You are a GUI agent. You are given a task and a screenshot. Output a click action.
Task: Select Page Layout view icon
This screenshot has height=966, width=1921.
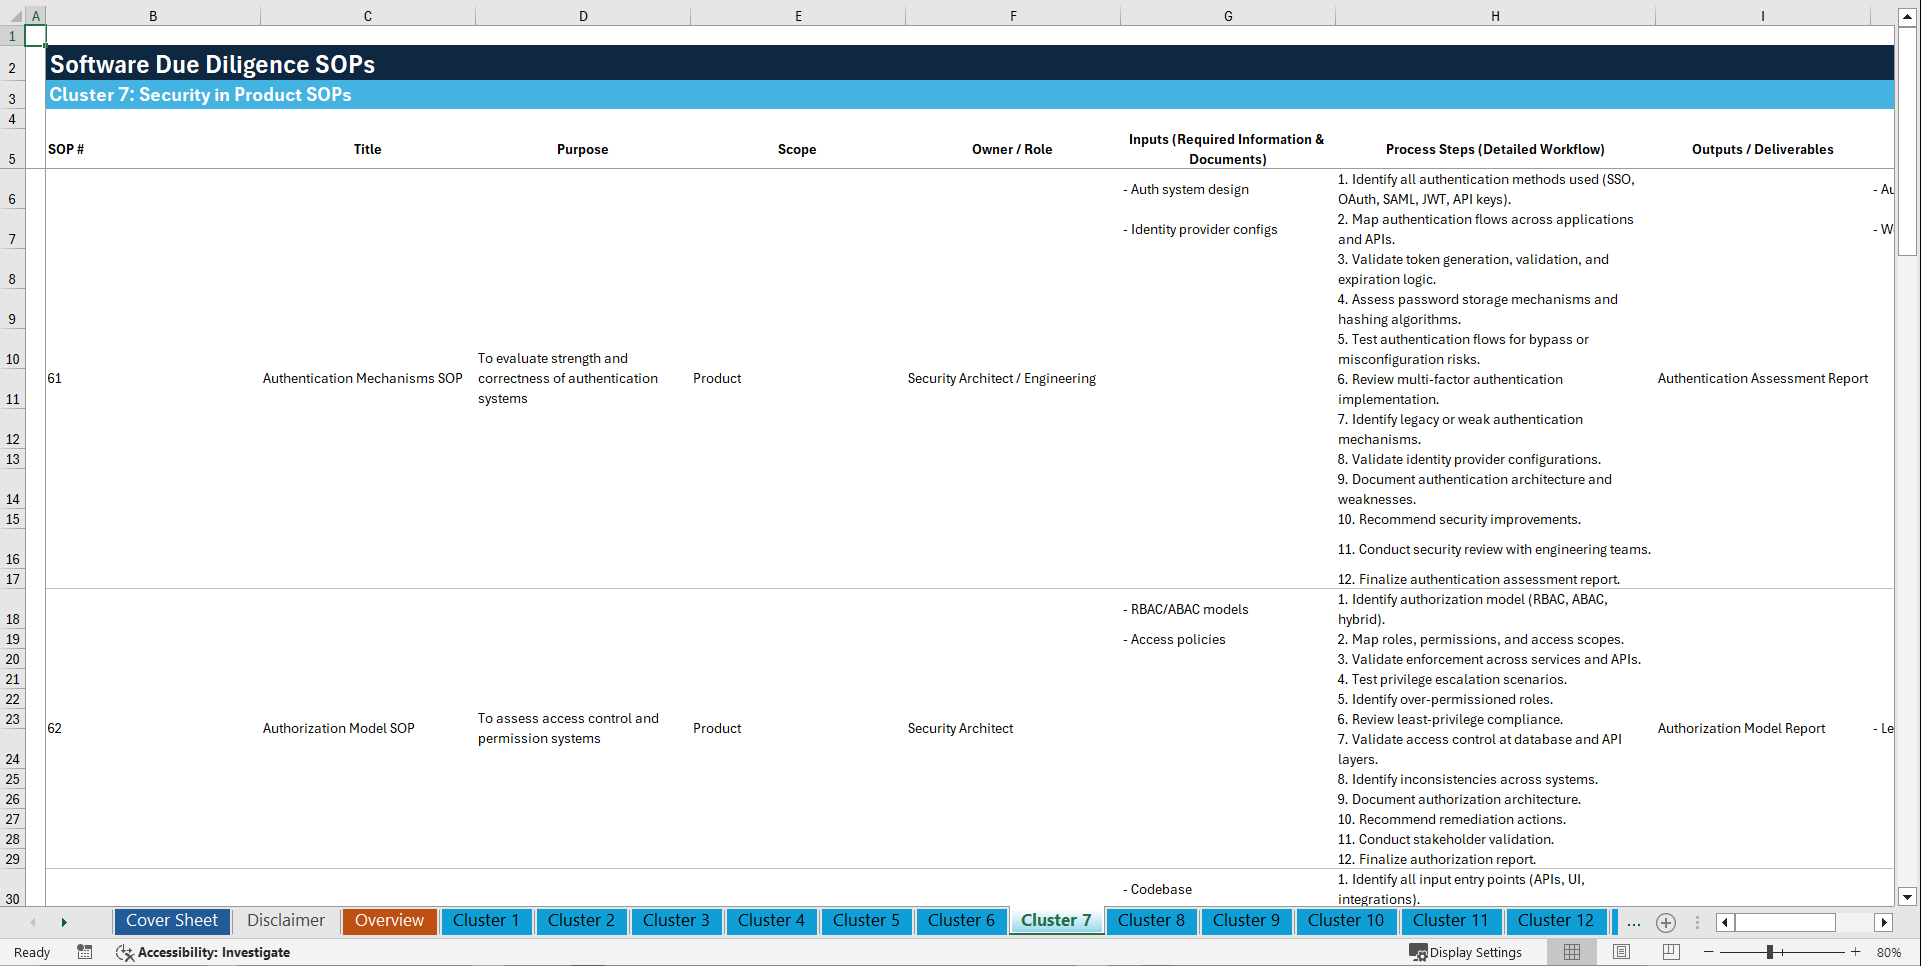click(x=1620, y=952)
